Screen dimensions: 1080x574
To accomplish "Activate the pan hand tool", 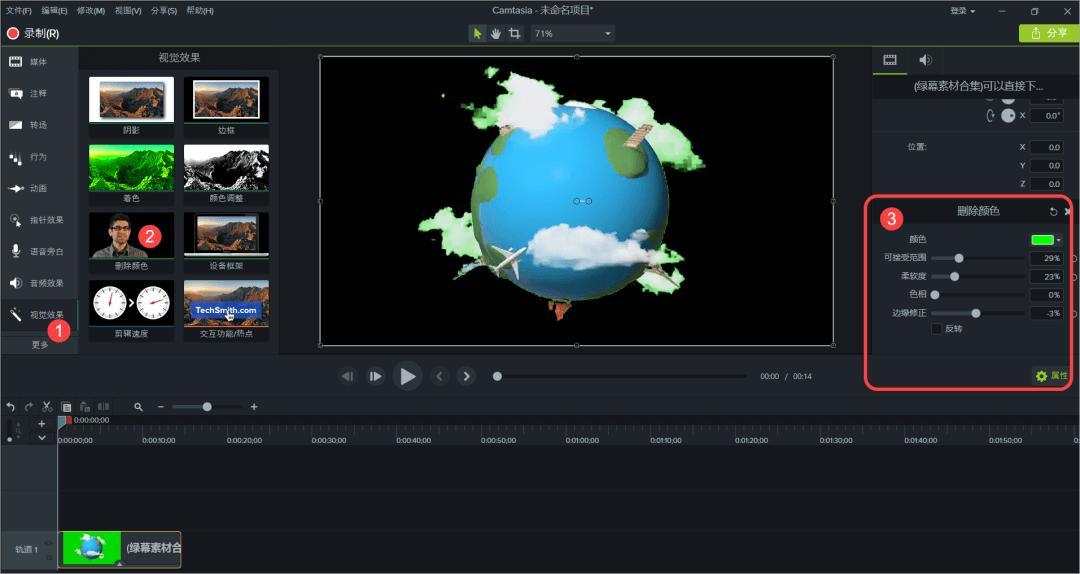I will (496, 33).
